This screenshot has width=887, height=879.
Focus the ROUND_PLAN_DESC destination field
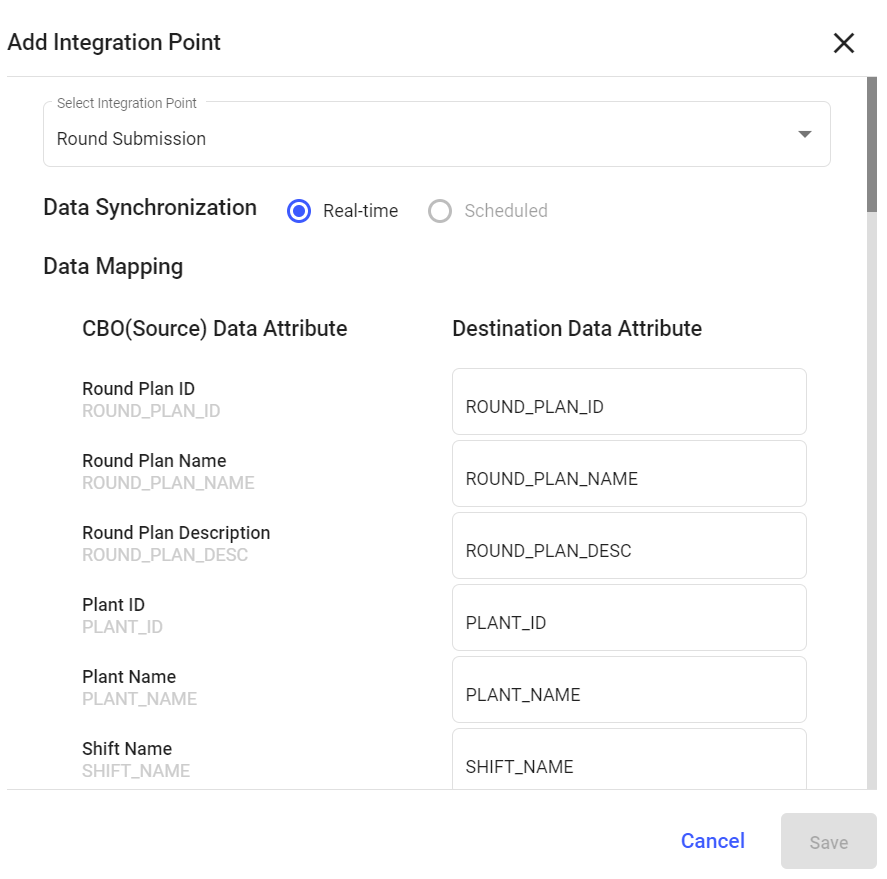(x=629, y=546)
